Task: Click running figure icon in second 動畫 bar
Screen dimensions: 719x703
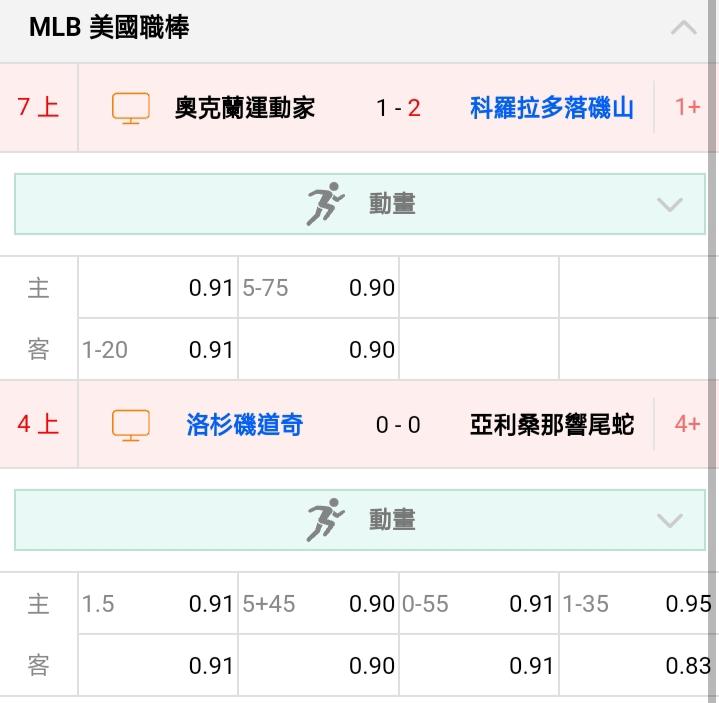Action: pyautogui.click(x=325, y=520)
